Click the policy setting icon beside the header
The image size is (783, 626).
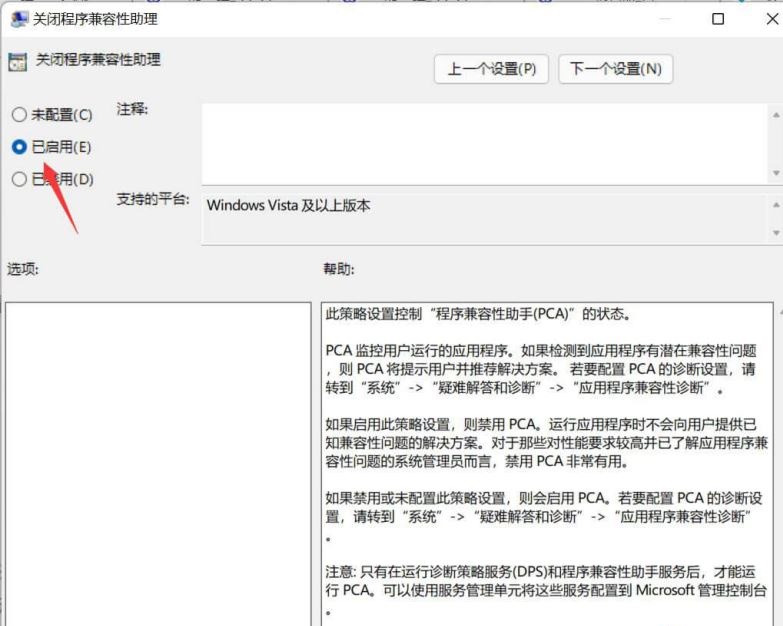17,62
